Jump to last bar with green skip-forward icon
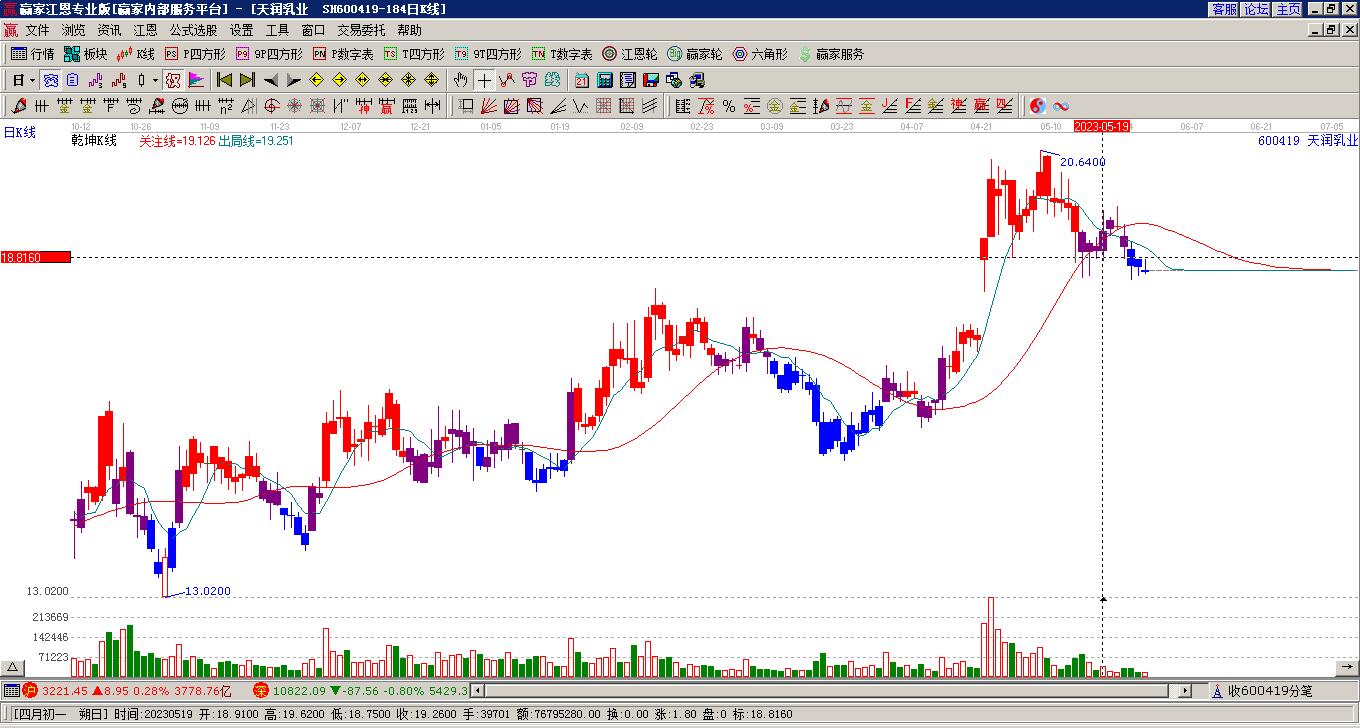Screen dimensions: 1360x728 point(247,80)
